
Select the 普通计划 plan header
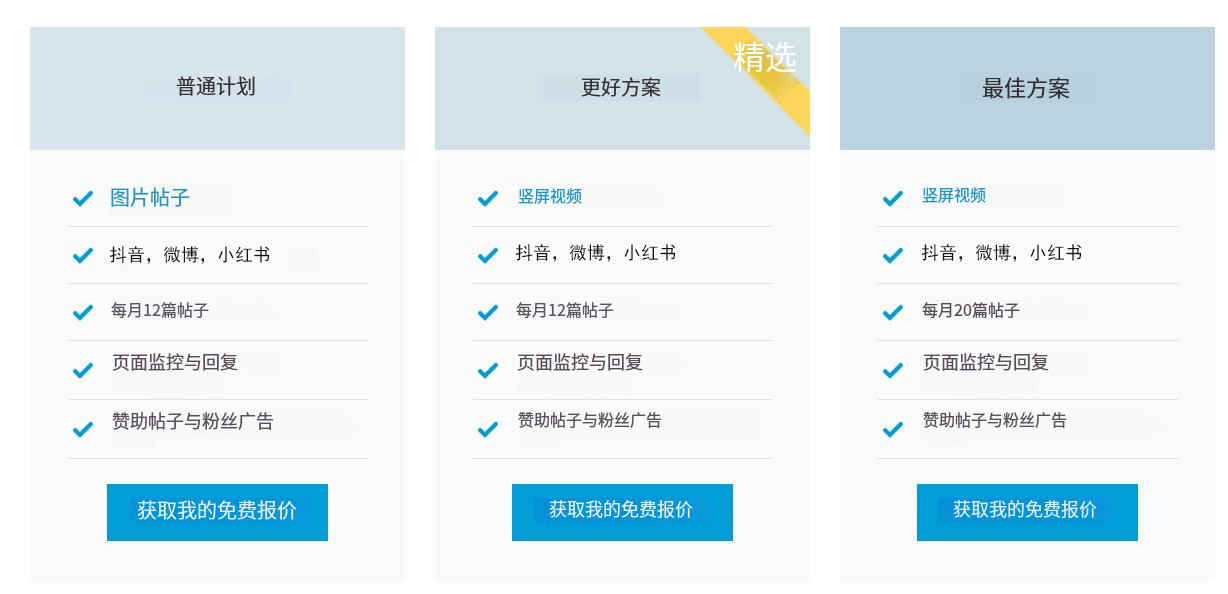(216, 87)
